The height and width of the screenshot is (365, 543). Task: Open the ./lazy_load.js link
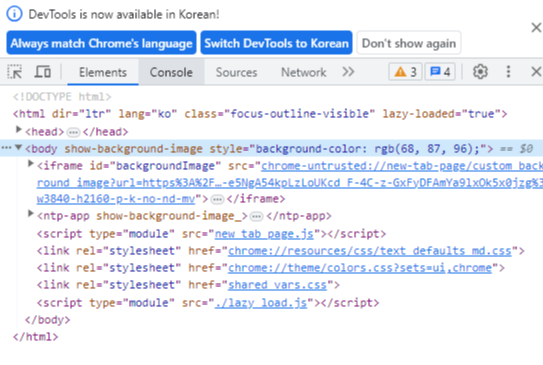(x=261, y=303)
